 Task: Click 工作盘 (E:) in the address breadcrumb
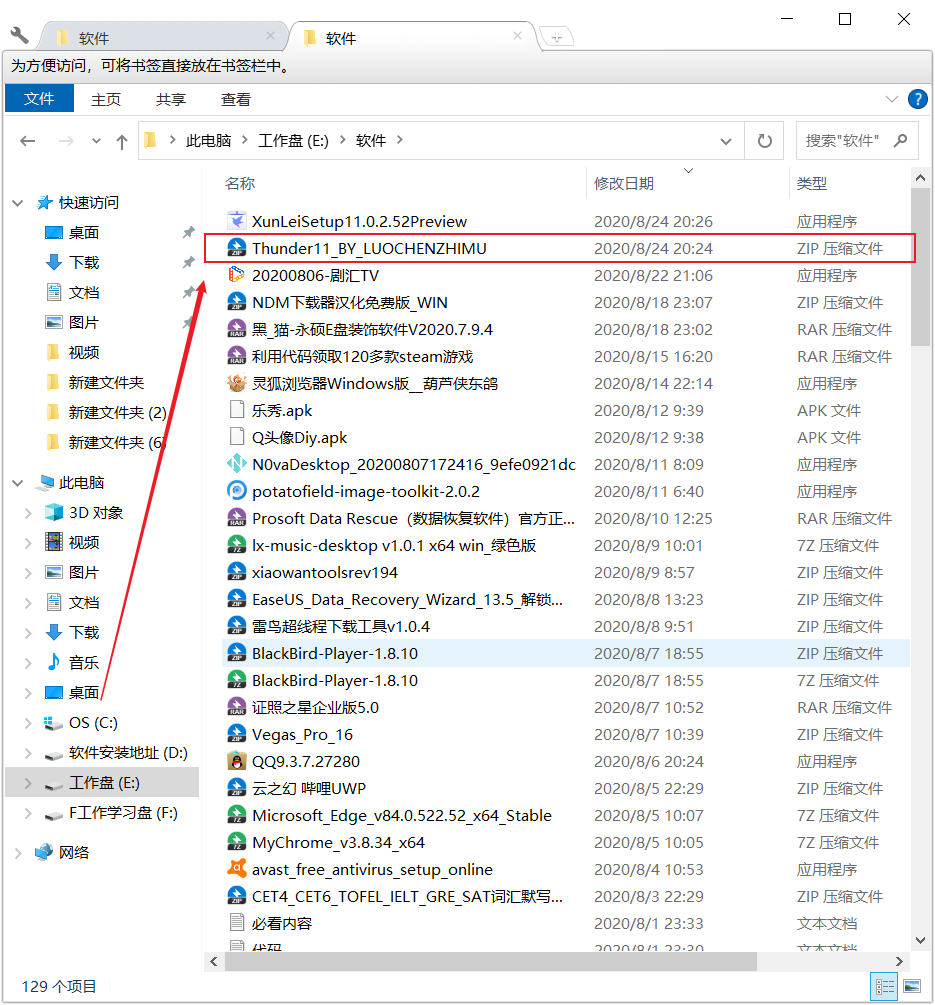tap(293, 141)
